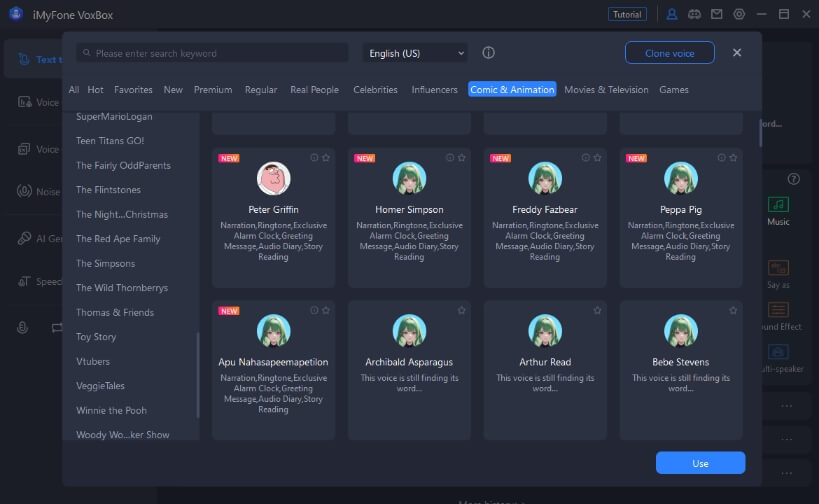The height and width of the screenshot is (504, 819).
Task: Switch to the Favorites tab
Action: [133, 90]
